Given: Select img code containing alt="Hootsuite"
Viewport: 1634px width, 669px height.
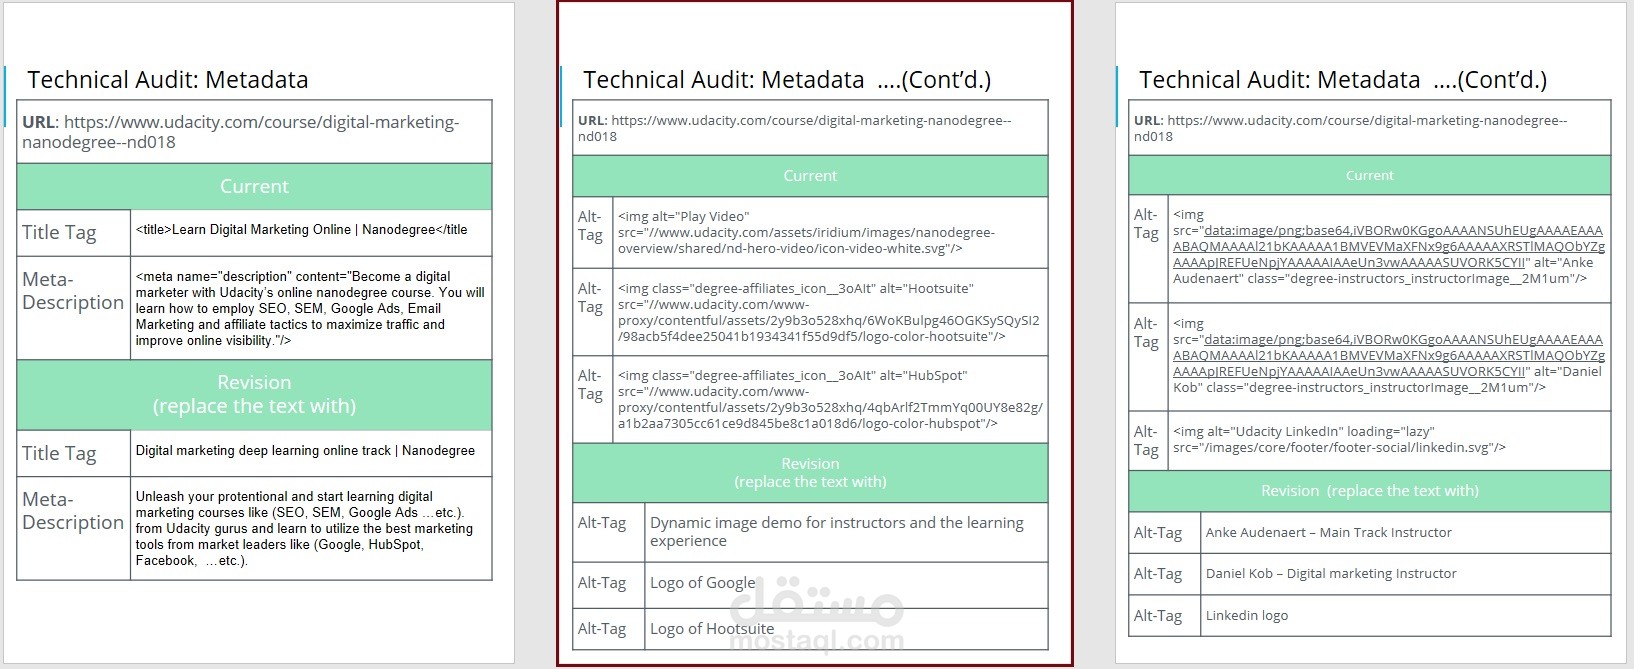Looking at the screenshot, I should (x=829, y=312).
